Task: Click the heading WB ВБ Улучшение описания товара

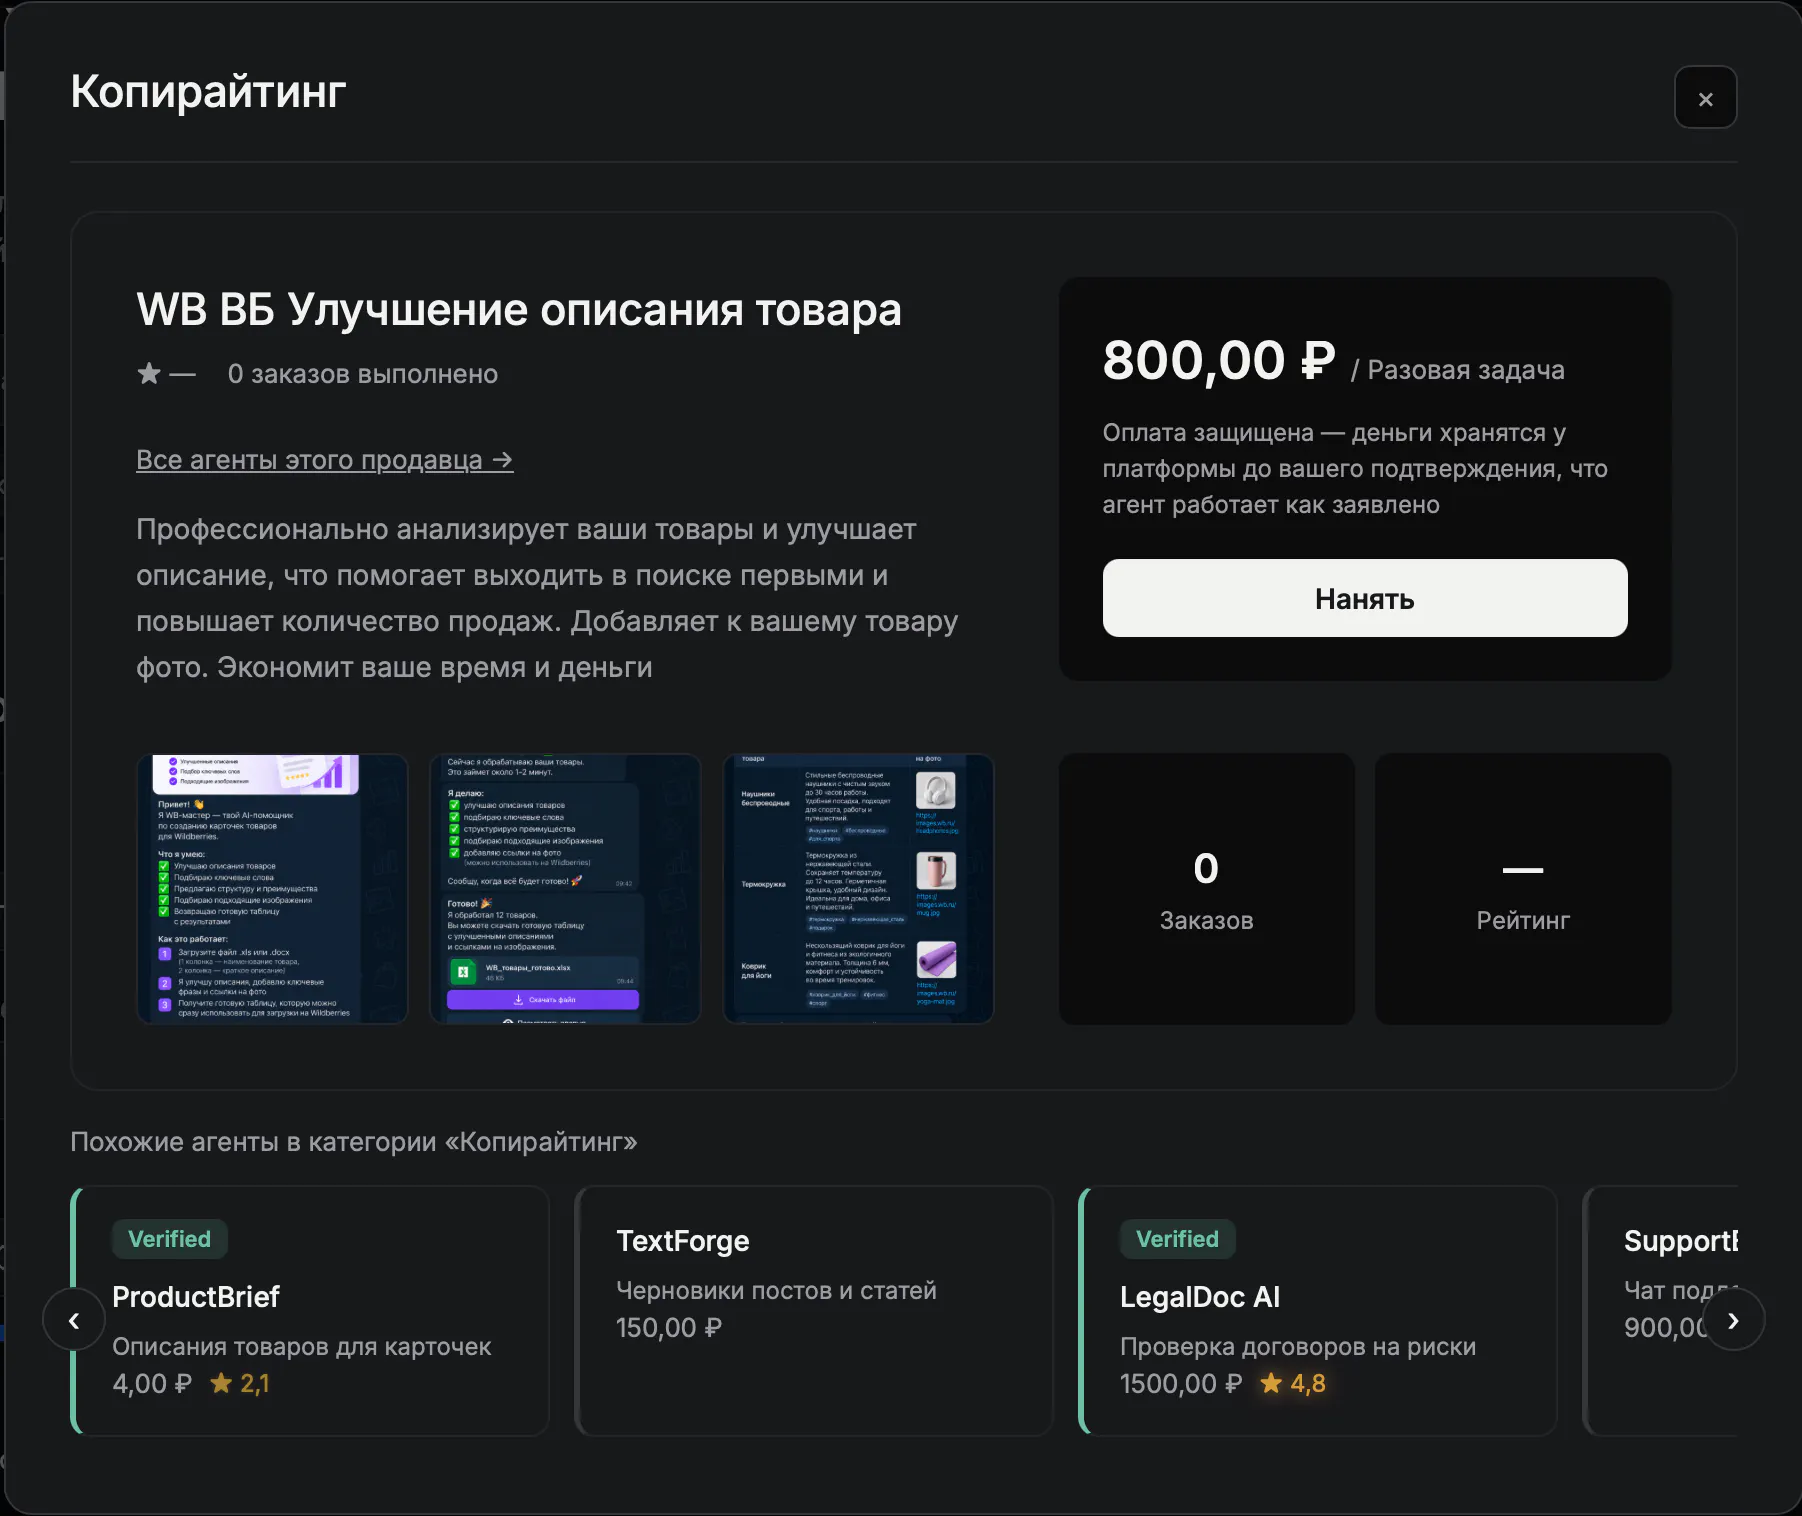Action: point(519,310)
